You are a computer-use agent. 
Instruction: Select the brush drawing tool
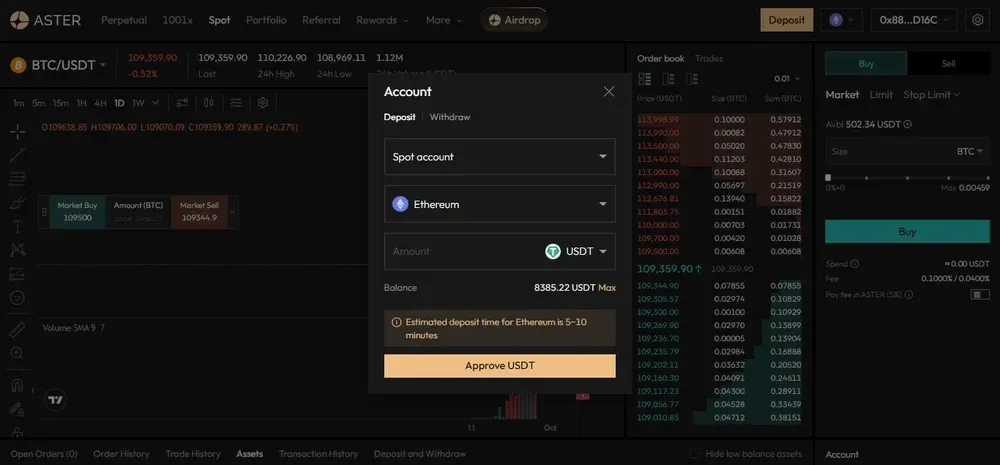click(17, 203)
